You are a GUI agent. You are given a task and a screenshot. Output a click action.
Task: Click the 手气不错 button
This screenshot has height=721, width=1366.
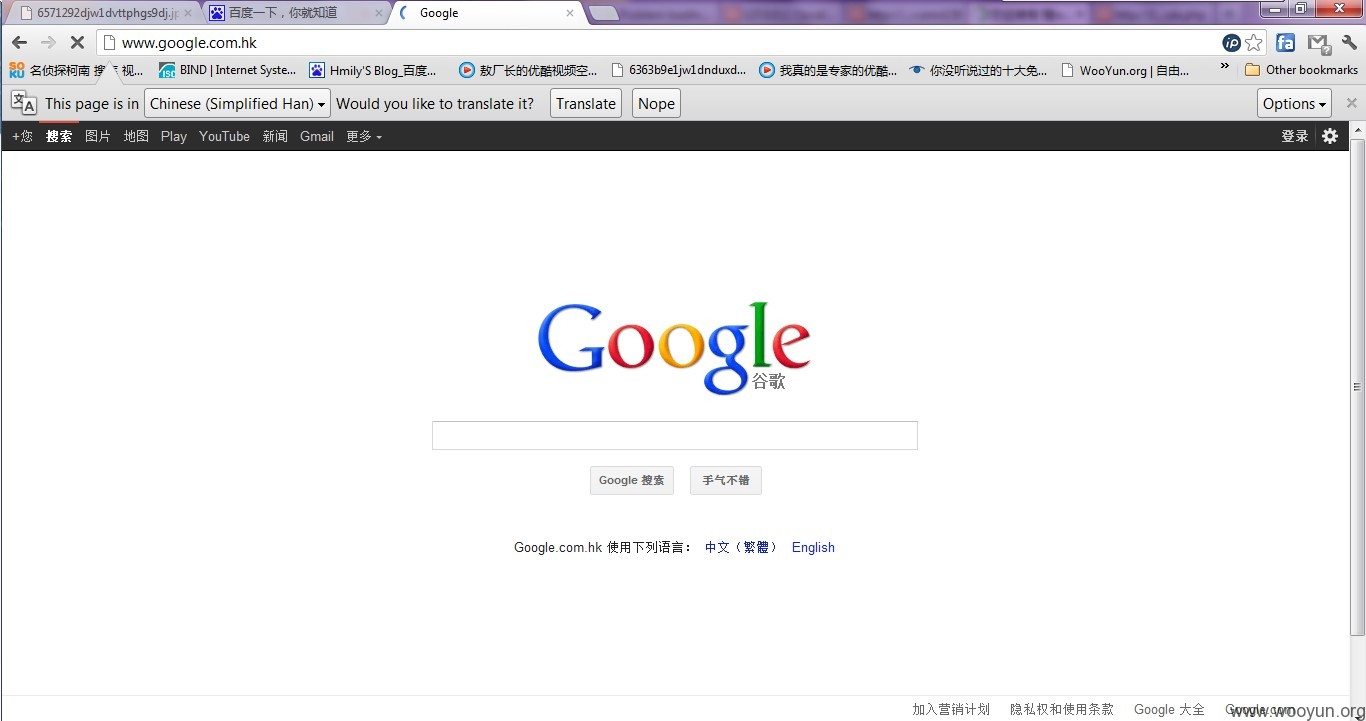point(726,480)
